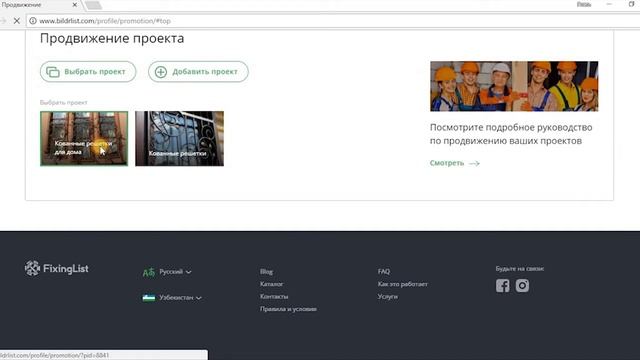Open the workers team guide banner image
The width and height of the screenshot is (640, 360).
coord(514,86)
